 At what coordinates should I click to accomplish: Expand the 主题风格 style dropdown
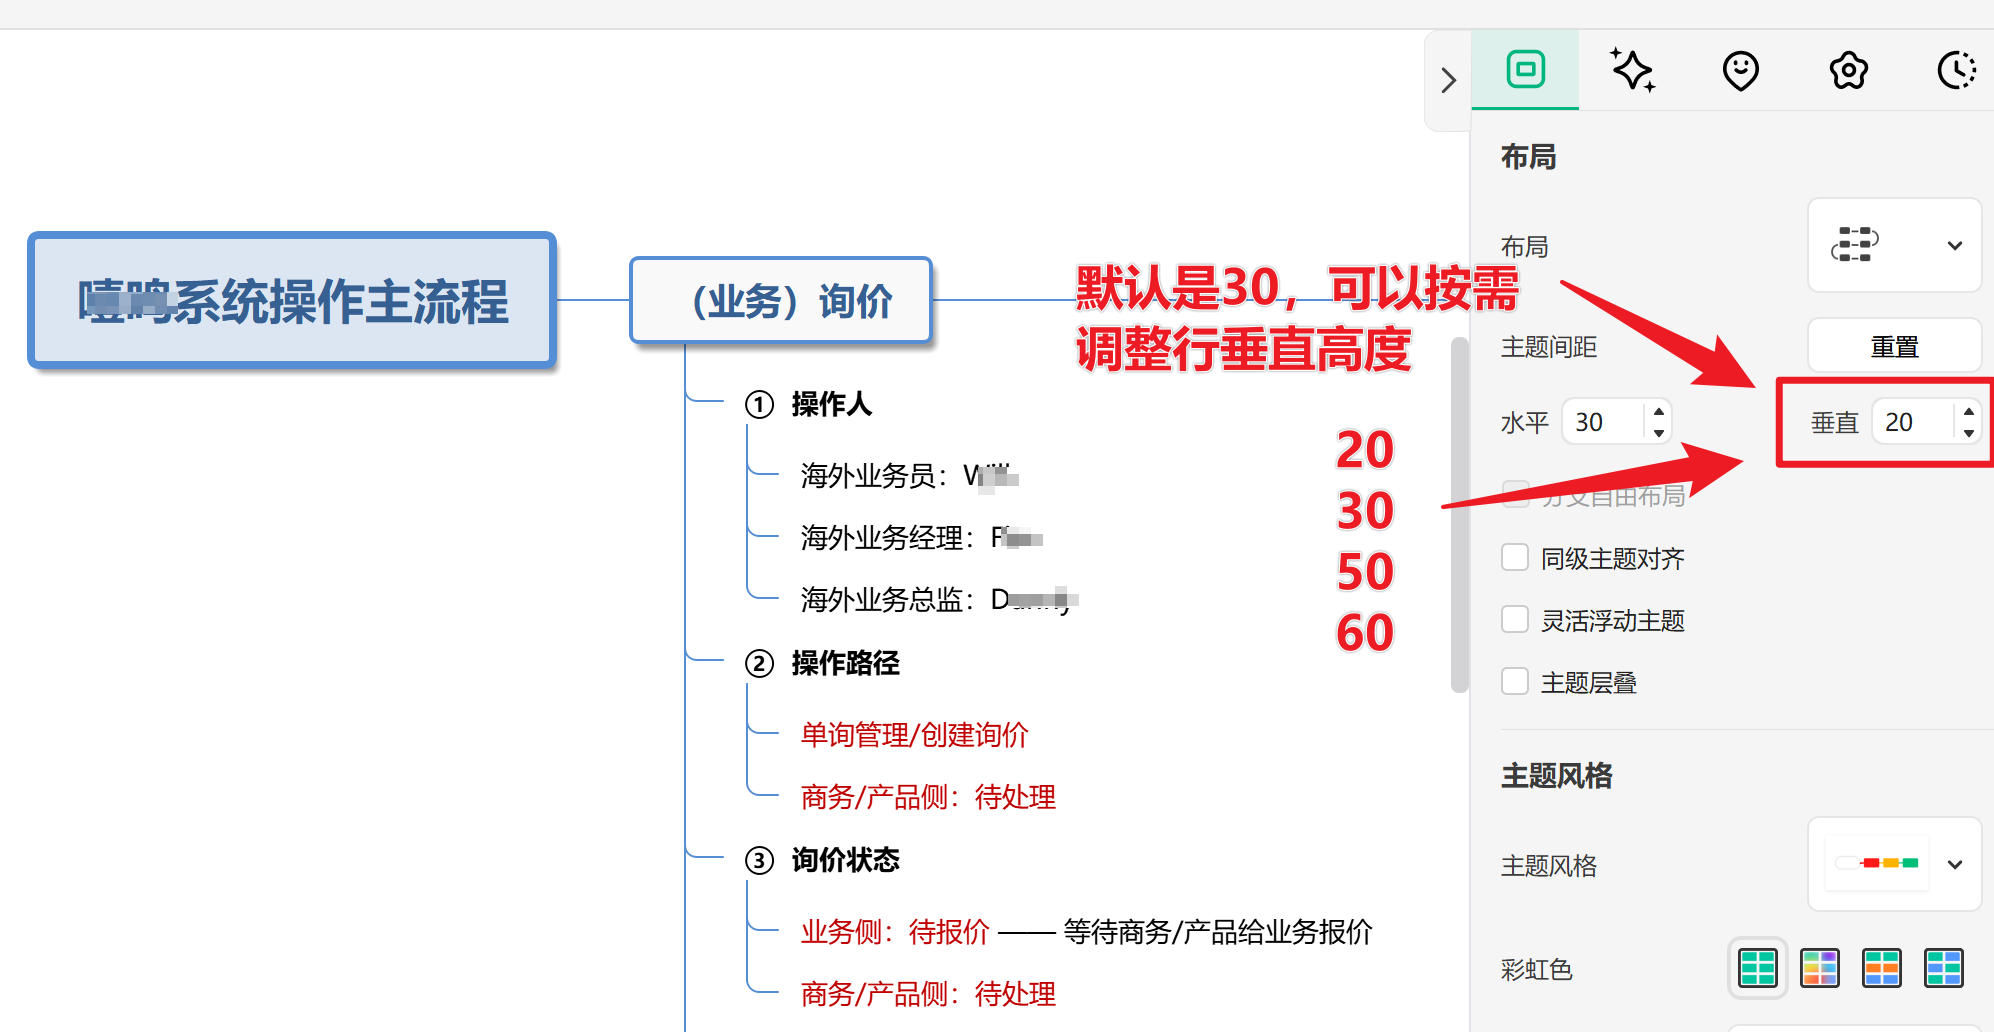coord(1894,864)
